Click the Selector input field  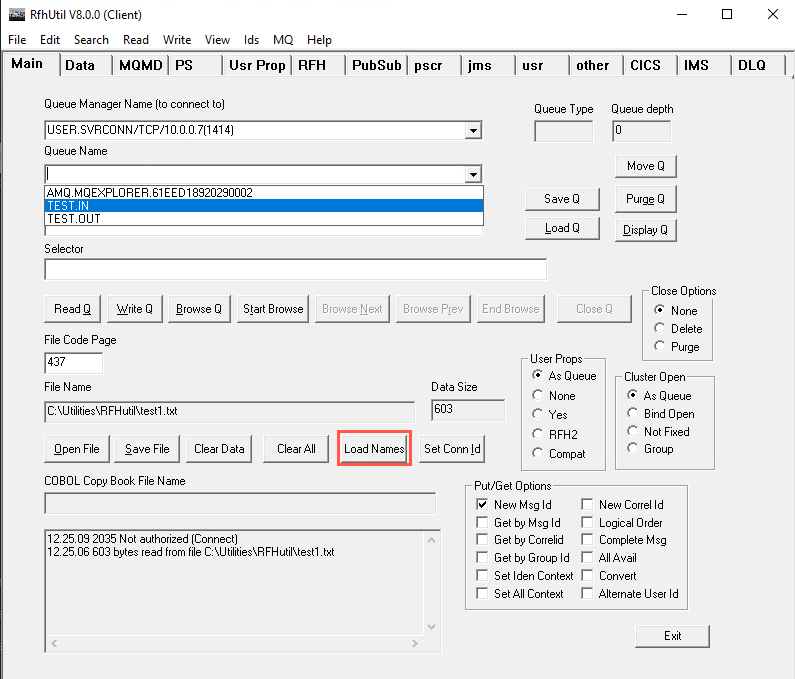(x=296, y=269)
